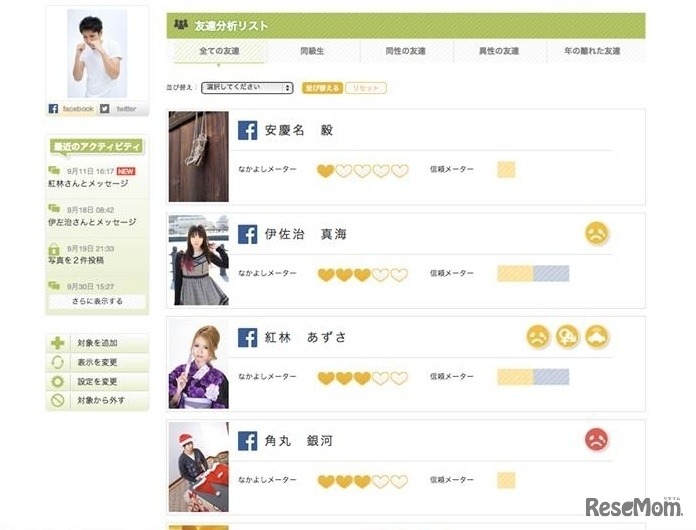
Task: Click the Facebook icon beside 安慶名 毅
Action: [247, 131]
